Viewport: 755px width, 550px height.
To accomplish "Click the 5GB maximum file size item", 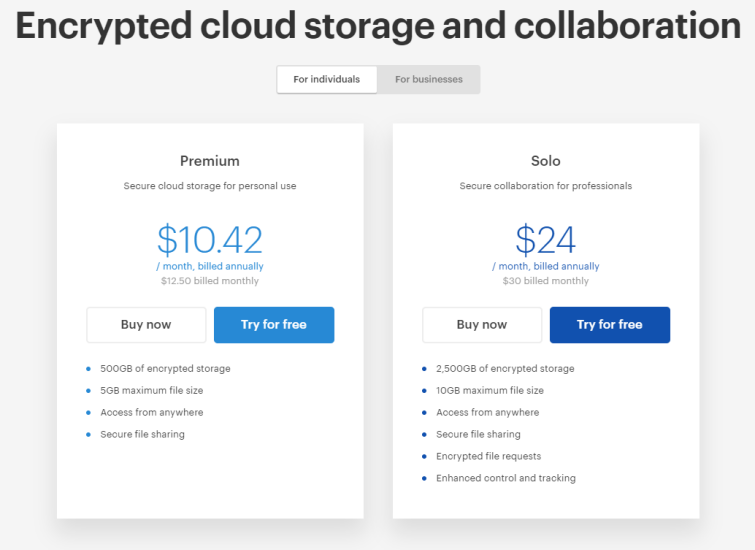I will point(152,391).
